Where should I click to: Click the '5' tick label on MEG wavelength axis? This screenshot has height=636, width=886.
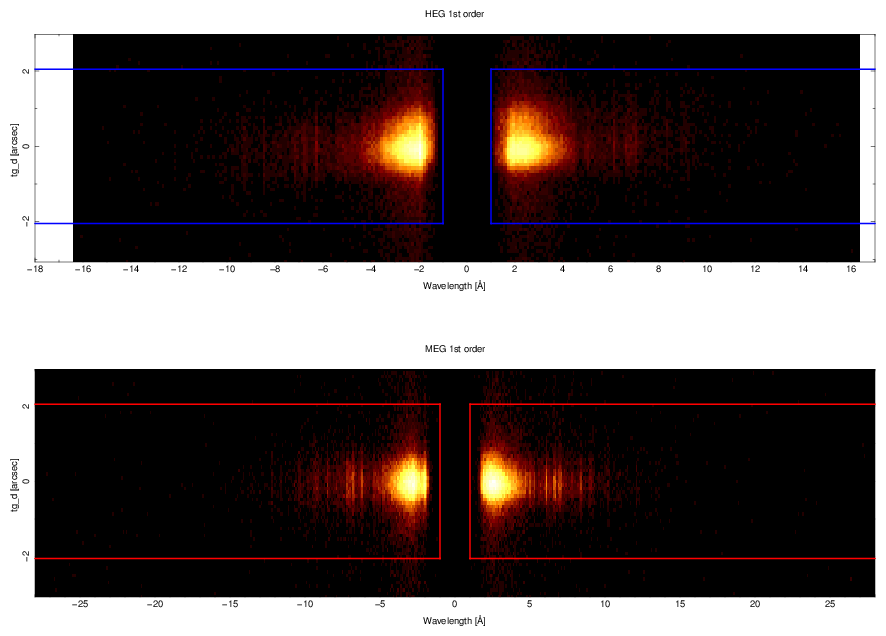[529, 604]
